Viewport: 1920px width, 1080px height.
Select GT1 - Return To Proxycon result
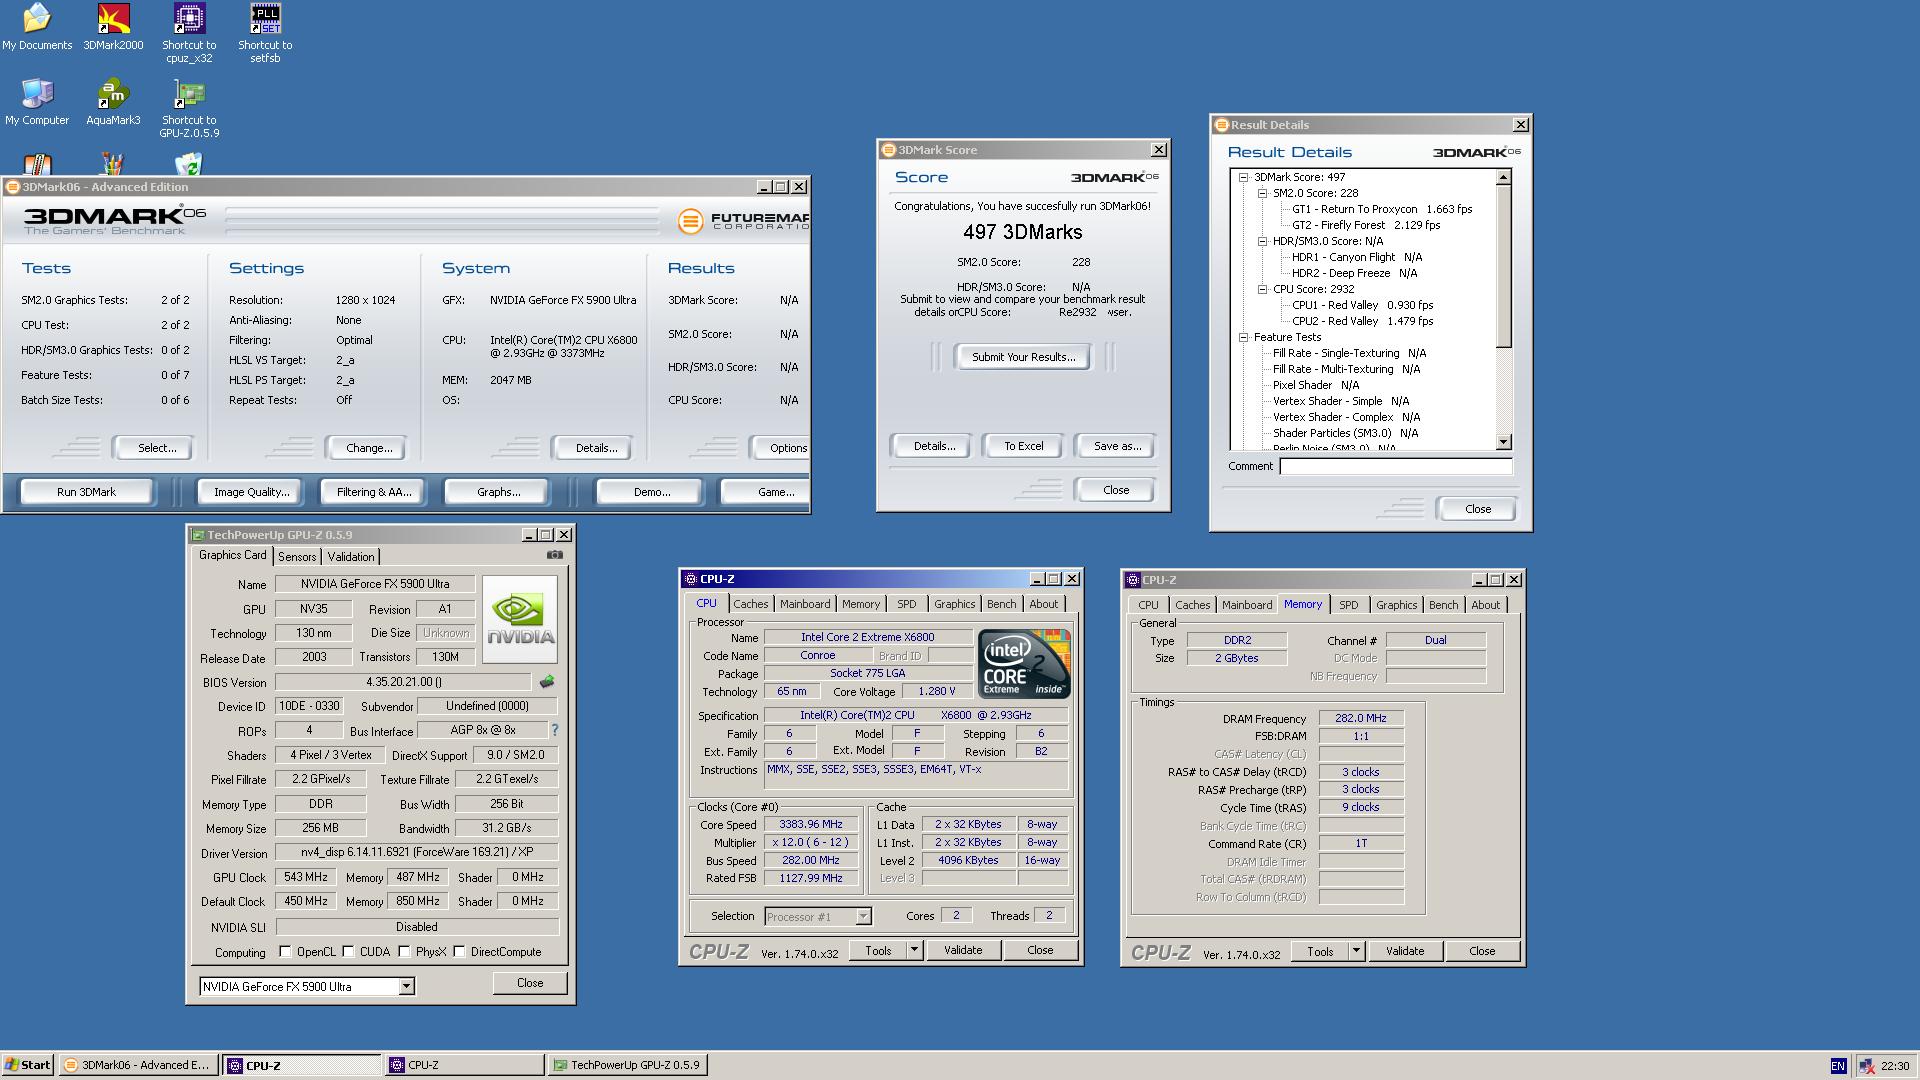click(1382, 209)
